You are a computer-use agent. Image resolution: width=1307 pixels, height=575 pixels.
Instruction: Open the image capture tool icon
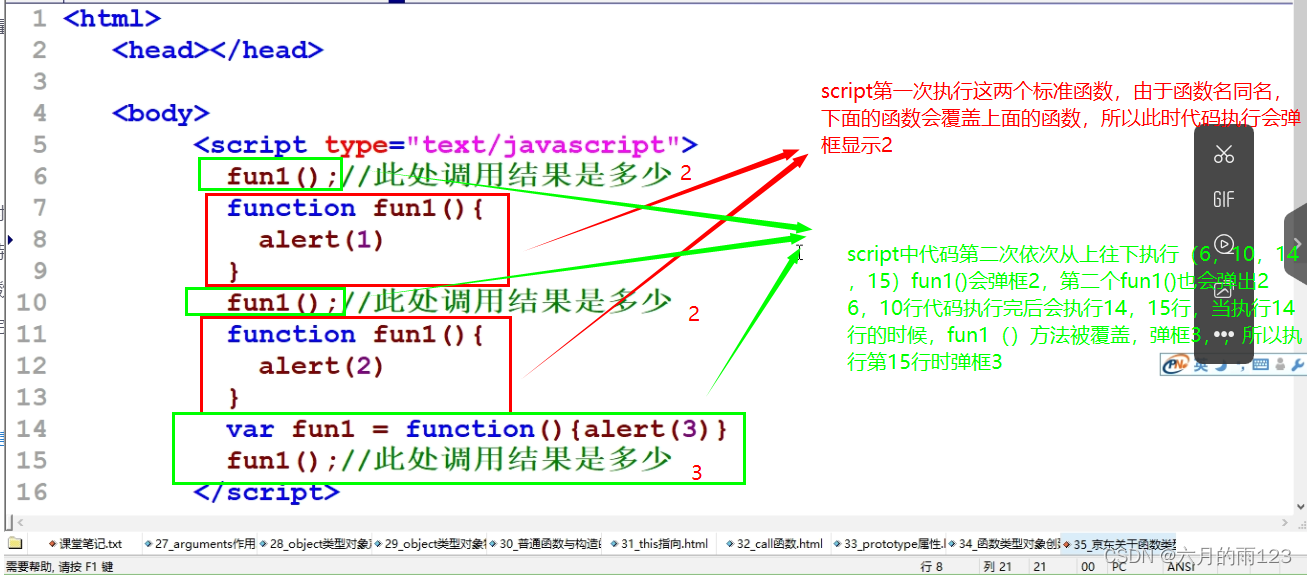[1224, 290]
